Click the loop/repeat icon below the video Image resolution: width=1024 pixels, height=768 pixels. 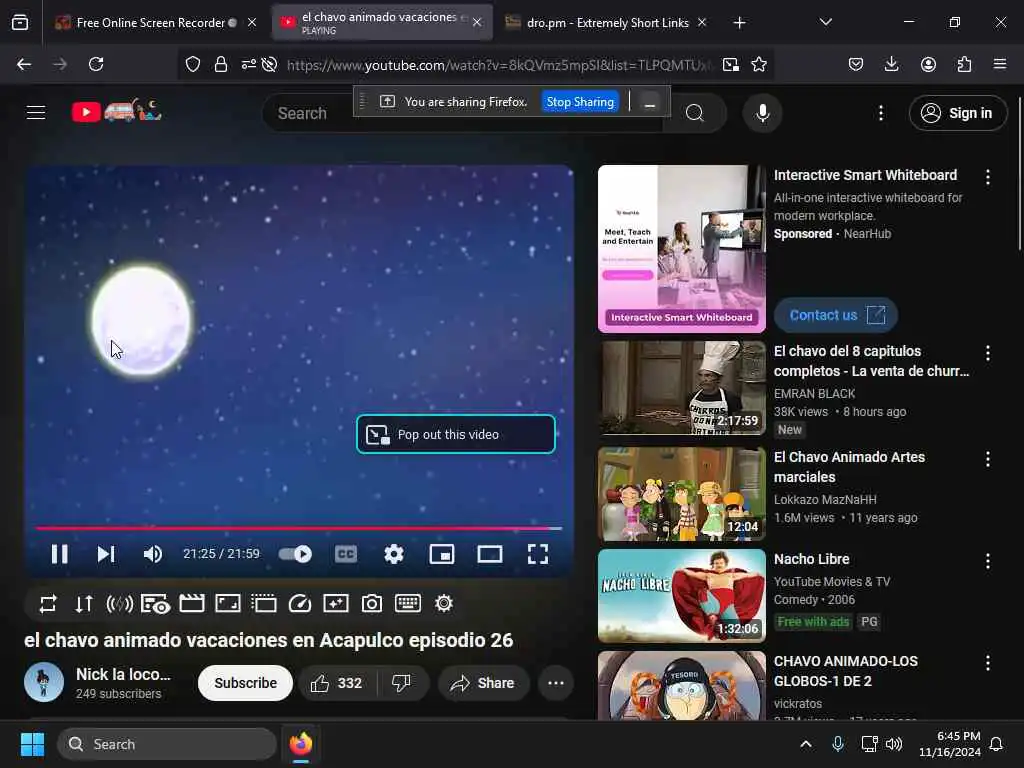(48, 603)
